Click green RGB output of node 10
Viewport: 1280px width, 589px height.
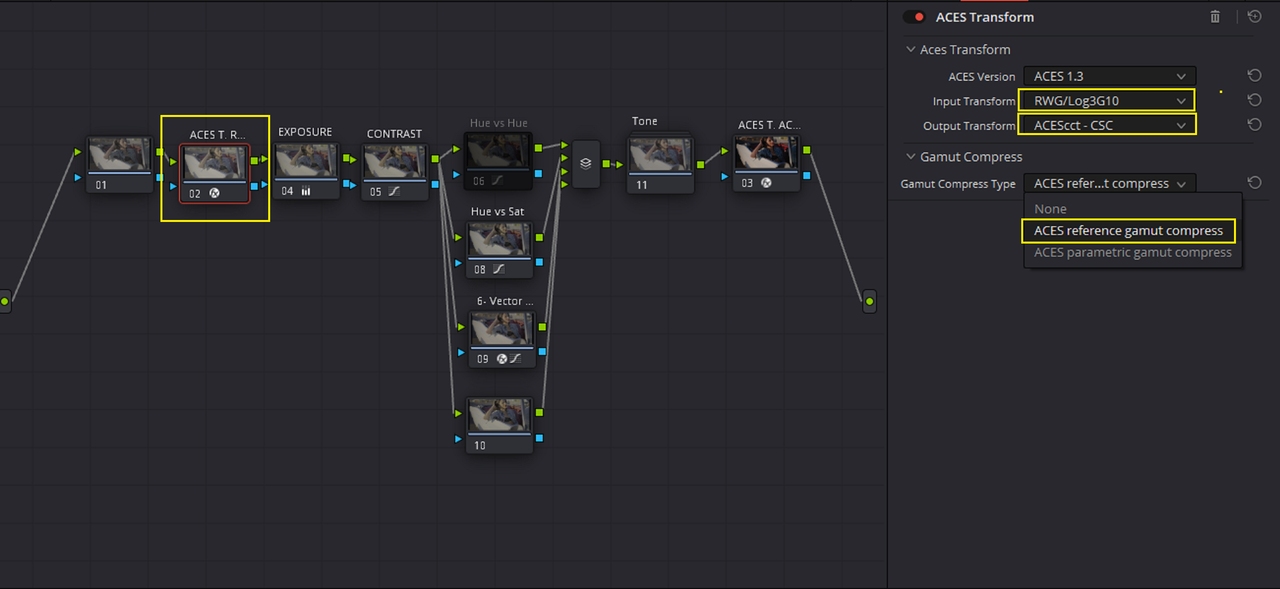click(539, 412)
